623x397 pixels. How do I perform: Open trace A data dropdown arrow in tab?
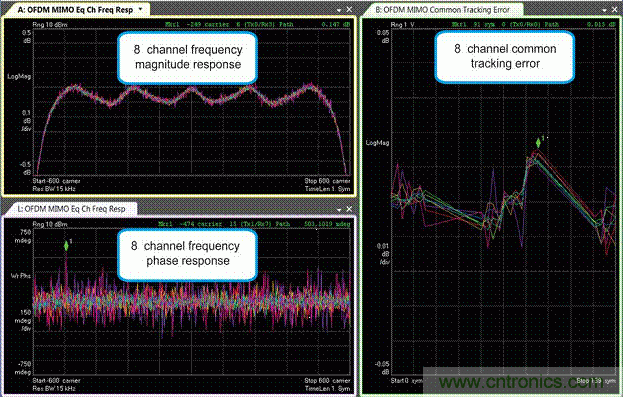tap(140, 9)
